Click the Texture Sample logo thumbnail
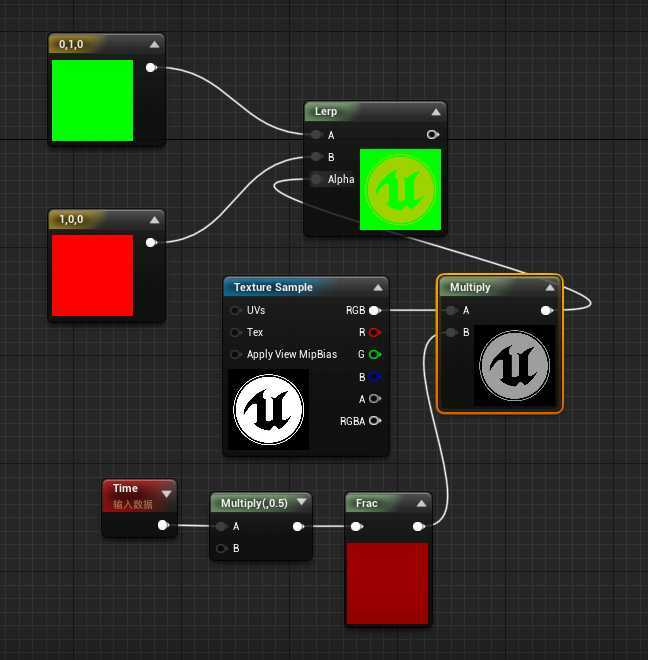The width and height of the screenshot is (648, 660). [x=268, y=409]
